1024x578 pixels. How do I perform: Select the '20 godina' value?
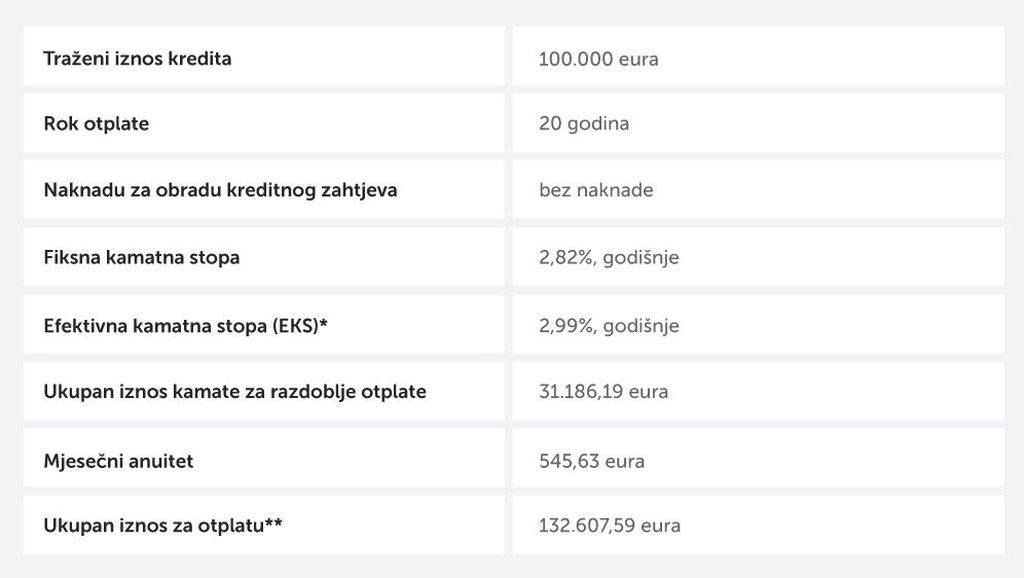584,123
